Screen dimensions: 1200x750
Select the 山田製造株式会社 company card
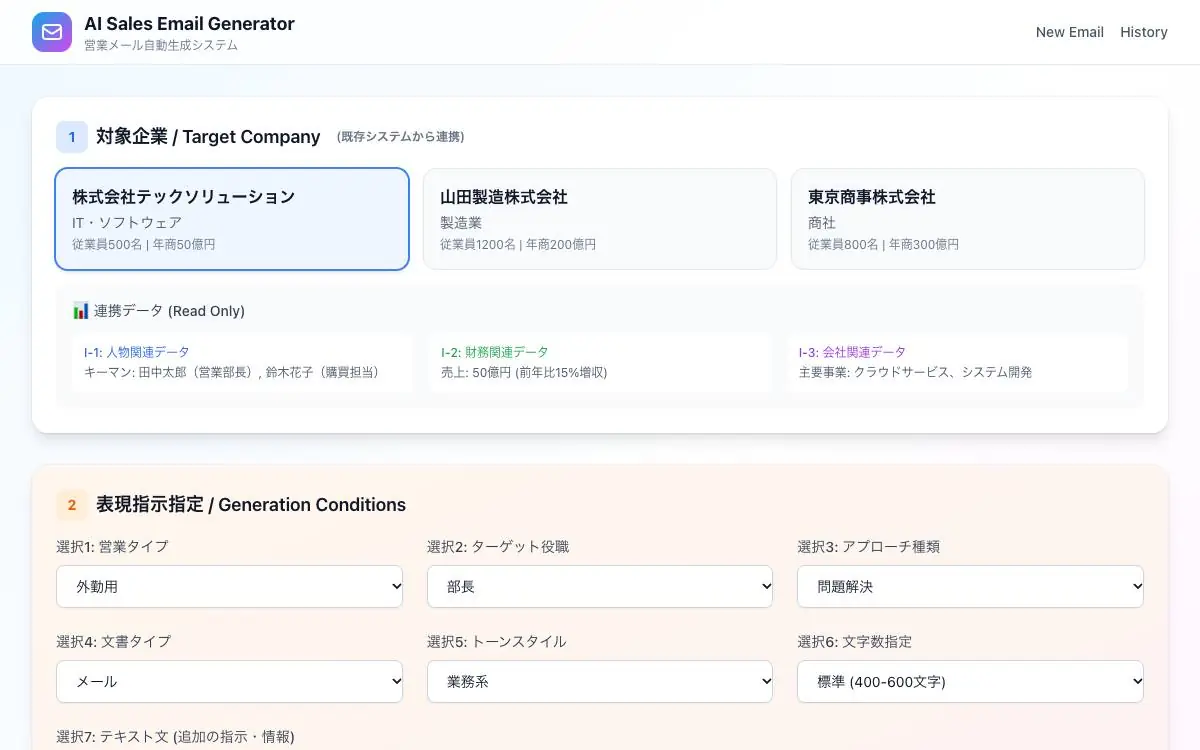tap(600, 219)
